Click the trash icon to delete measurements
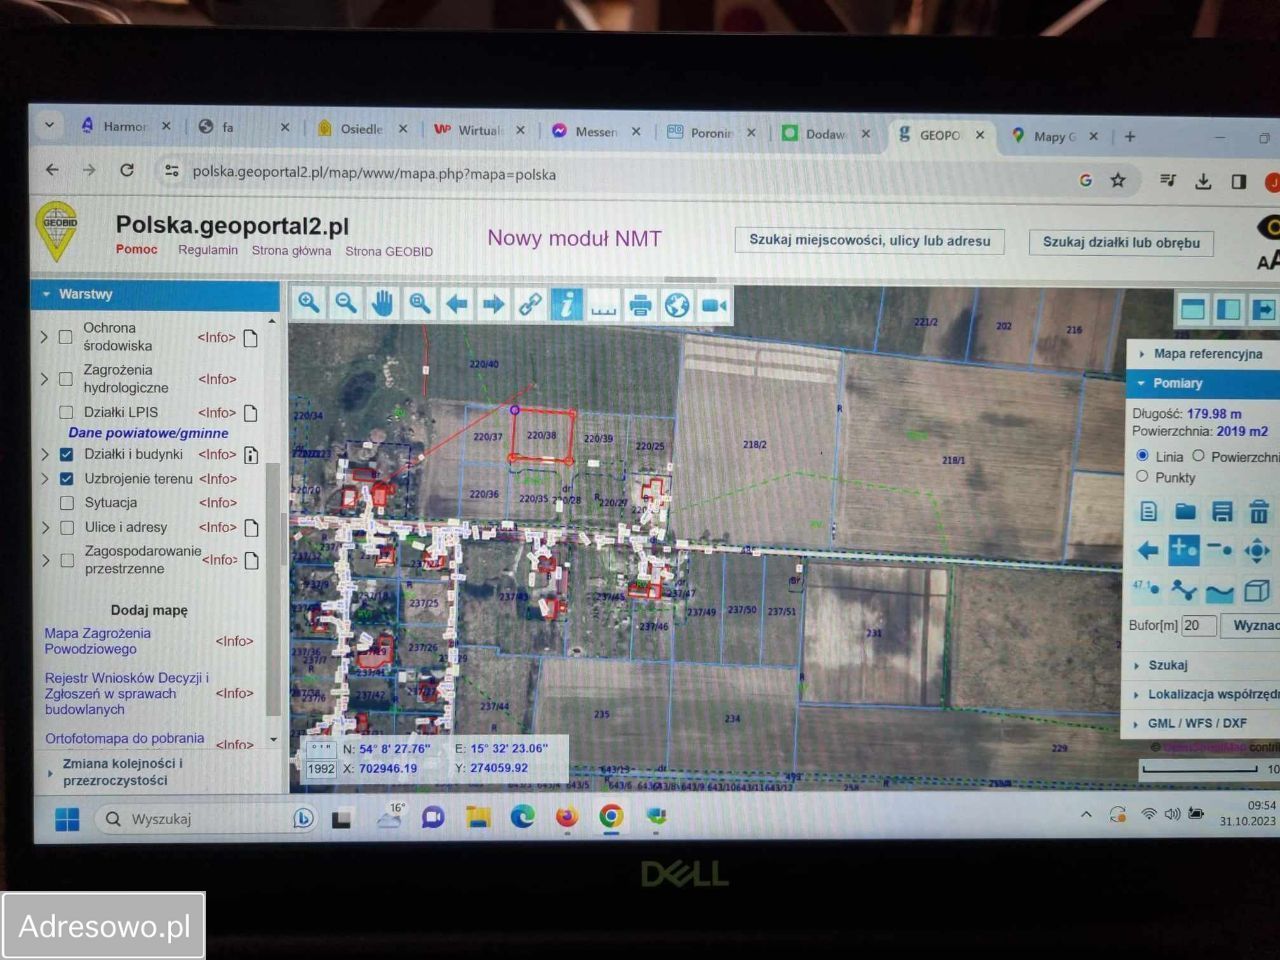Screen dimensions: 1280x960 [1258, 514]
